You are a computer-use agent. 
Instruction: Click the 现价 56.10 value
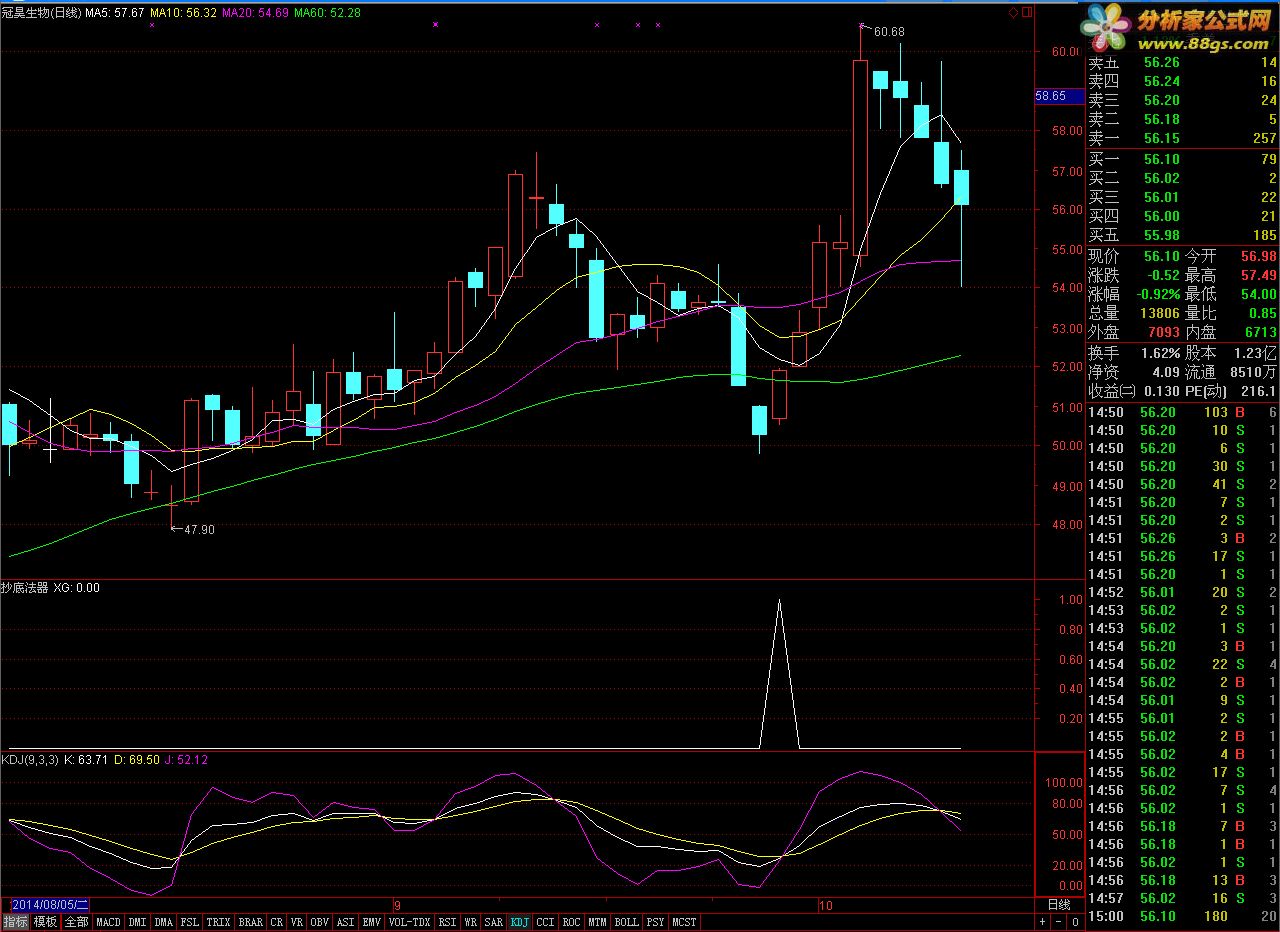[1162, 256]
